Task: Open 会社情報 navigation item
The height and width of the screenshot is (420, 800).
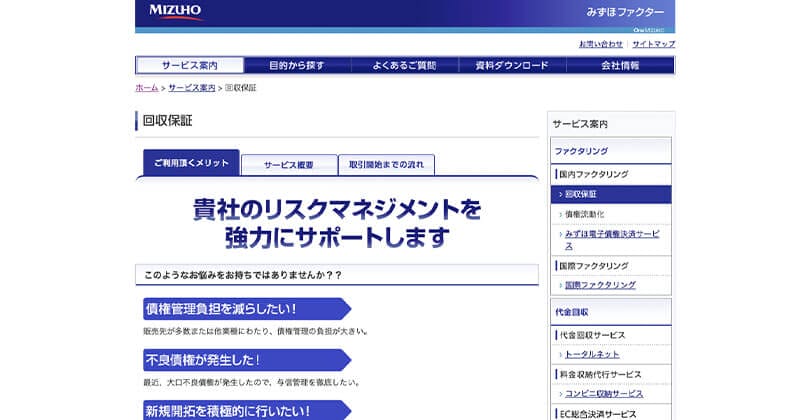Action: tap(620, 65)
